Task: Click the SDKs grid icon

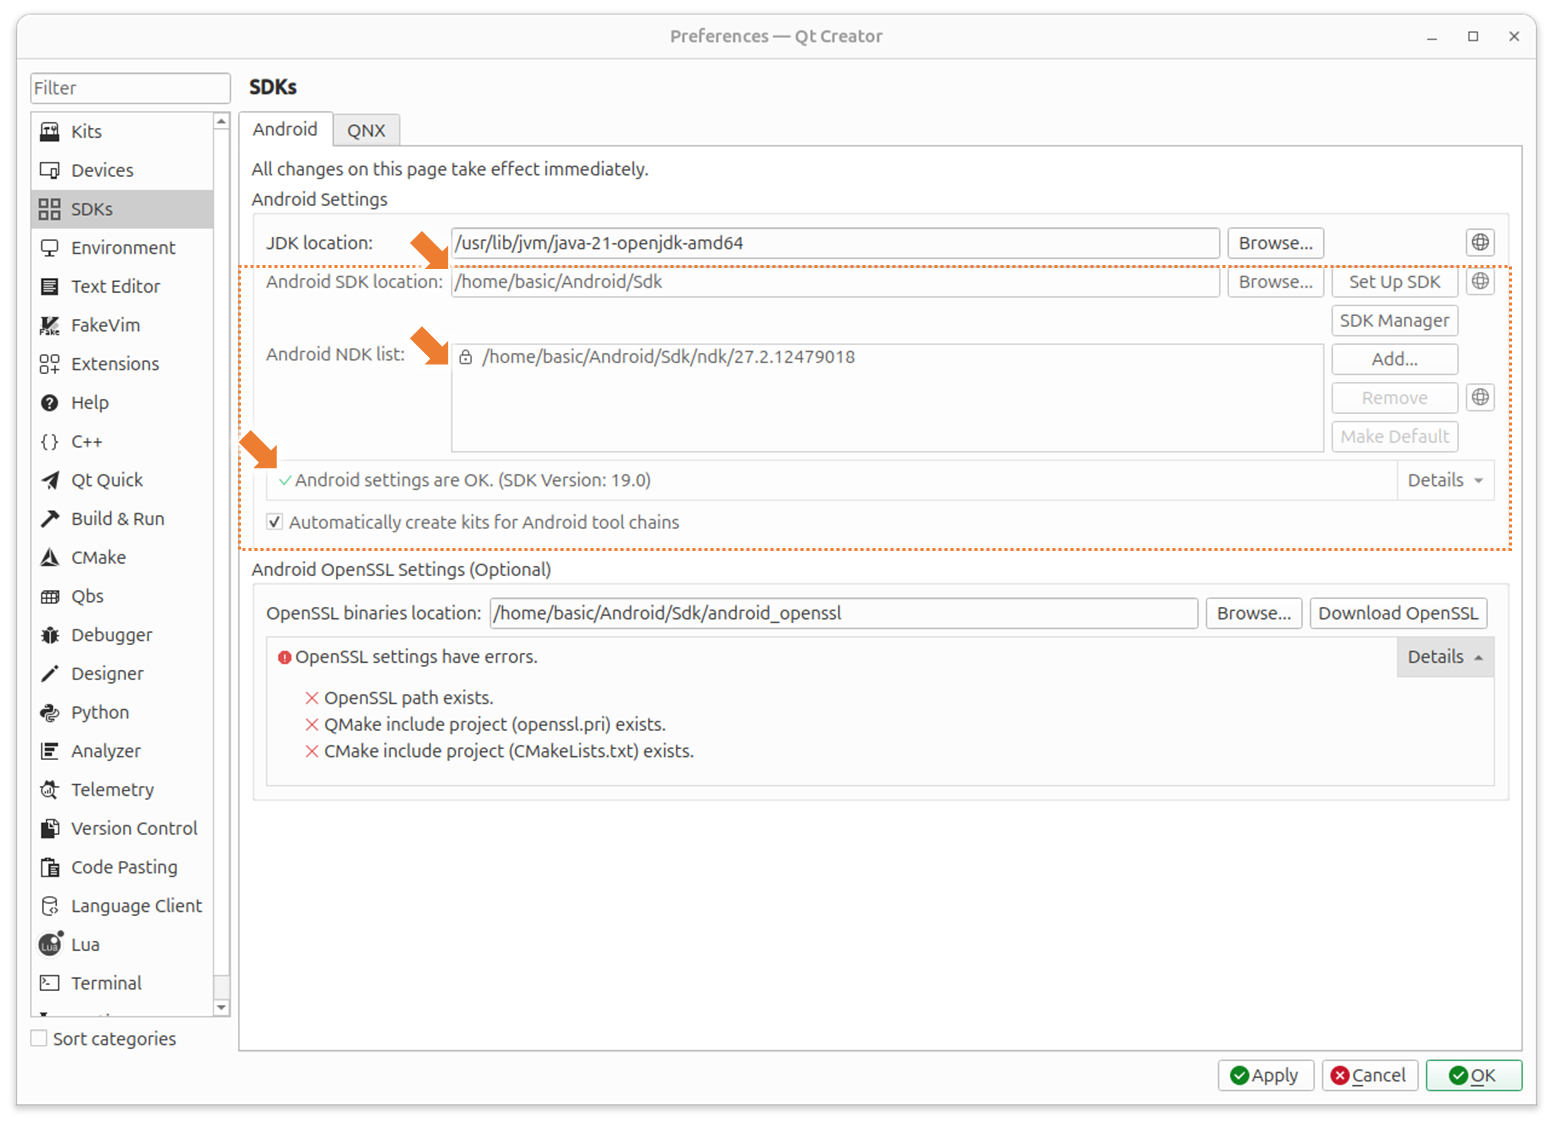Action: (x=49, y=209)
